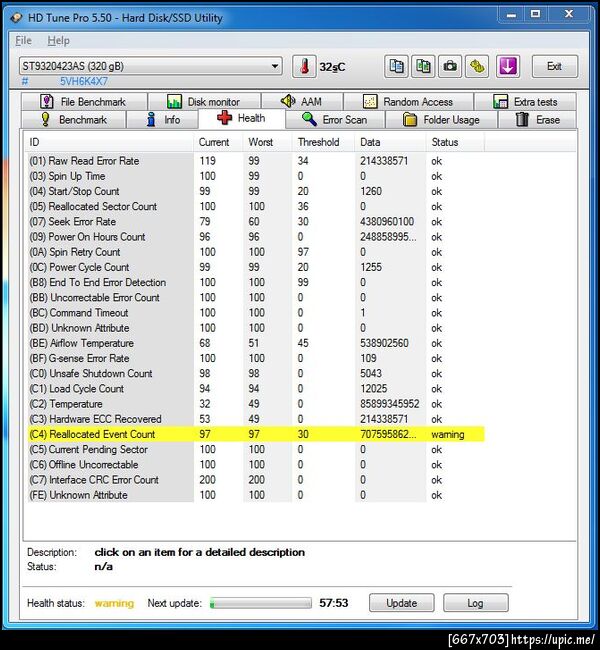Screen dimensions: 600x650
Task: Select the (BC) Command Timeout row
Action: pyautogui.click(x=256, y=313)
